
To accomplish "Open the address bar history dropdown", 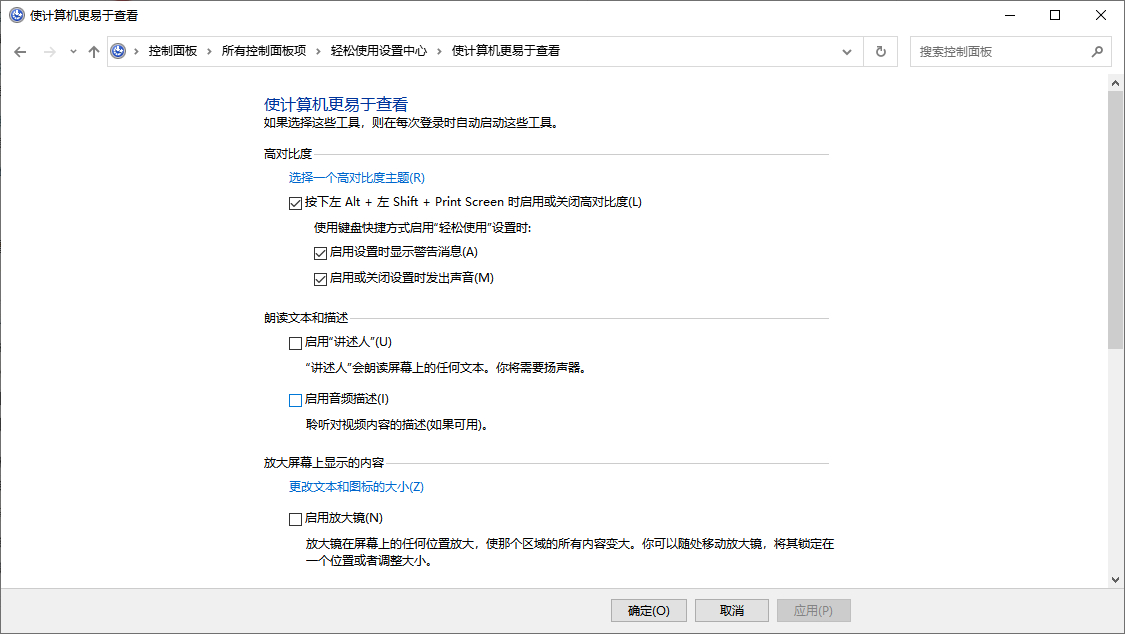I will point(846,51).
